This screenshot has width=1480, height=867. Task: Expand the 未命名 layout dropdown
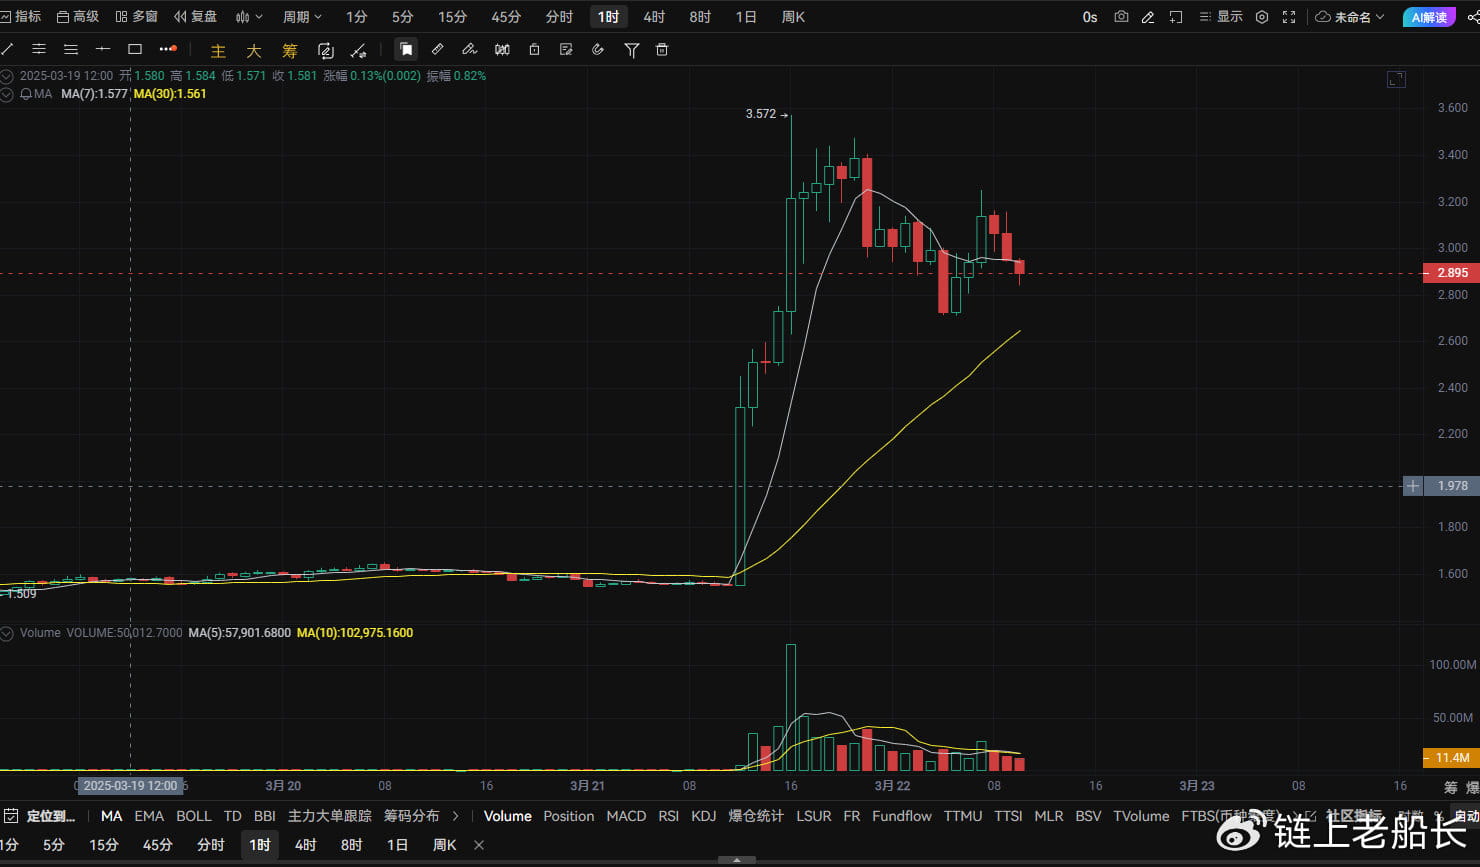click(x=1351, y=17)
